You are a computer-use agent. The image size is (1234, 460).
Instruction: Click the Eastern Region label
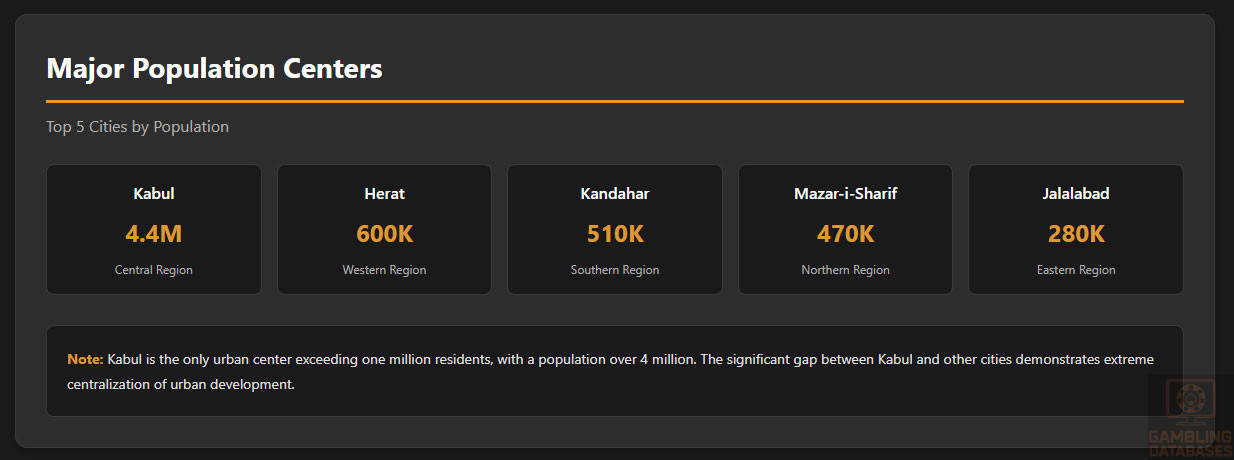pyautogui.click(x=1076, y=270)
